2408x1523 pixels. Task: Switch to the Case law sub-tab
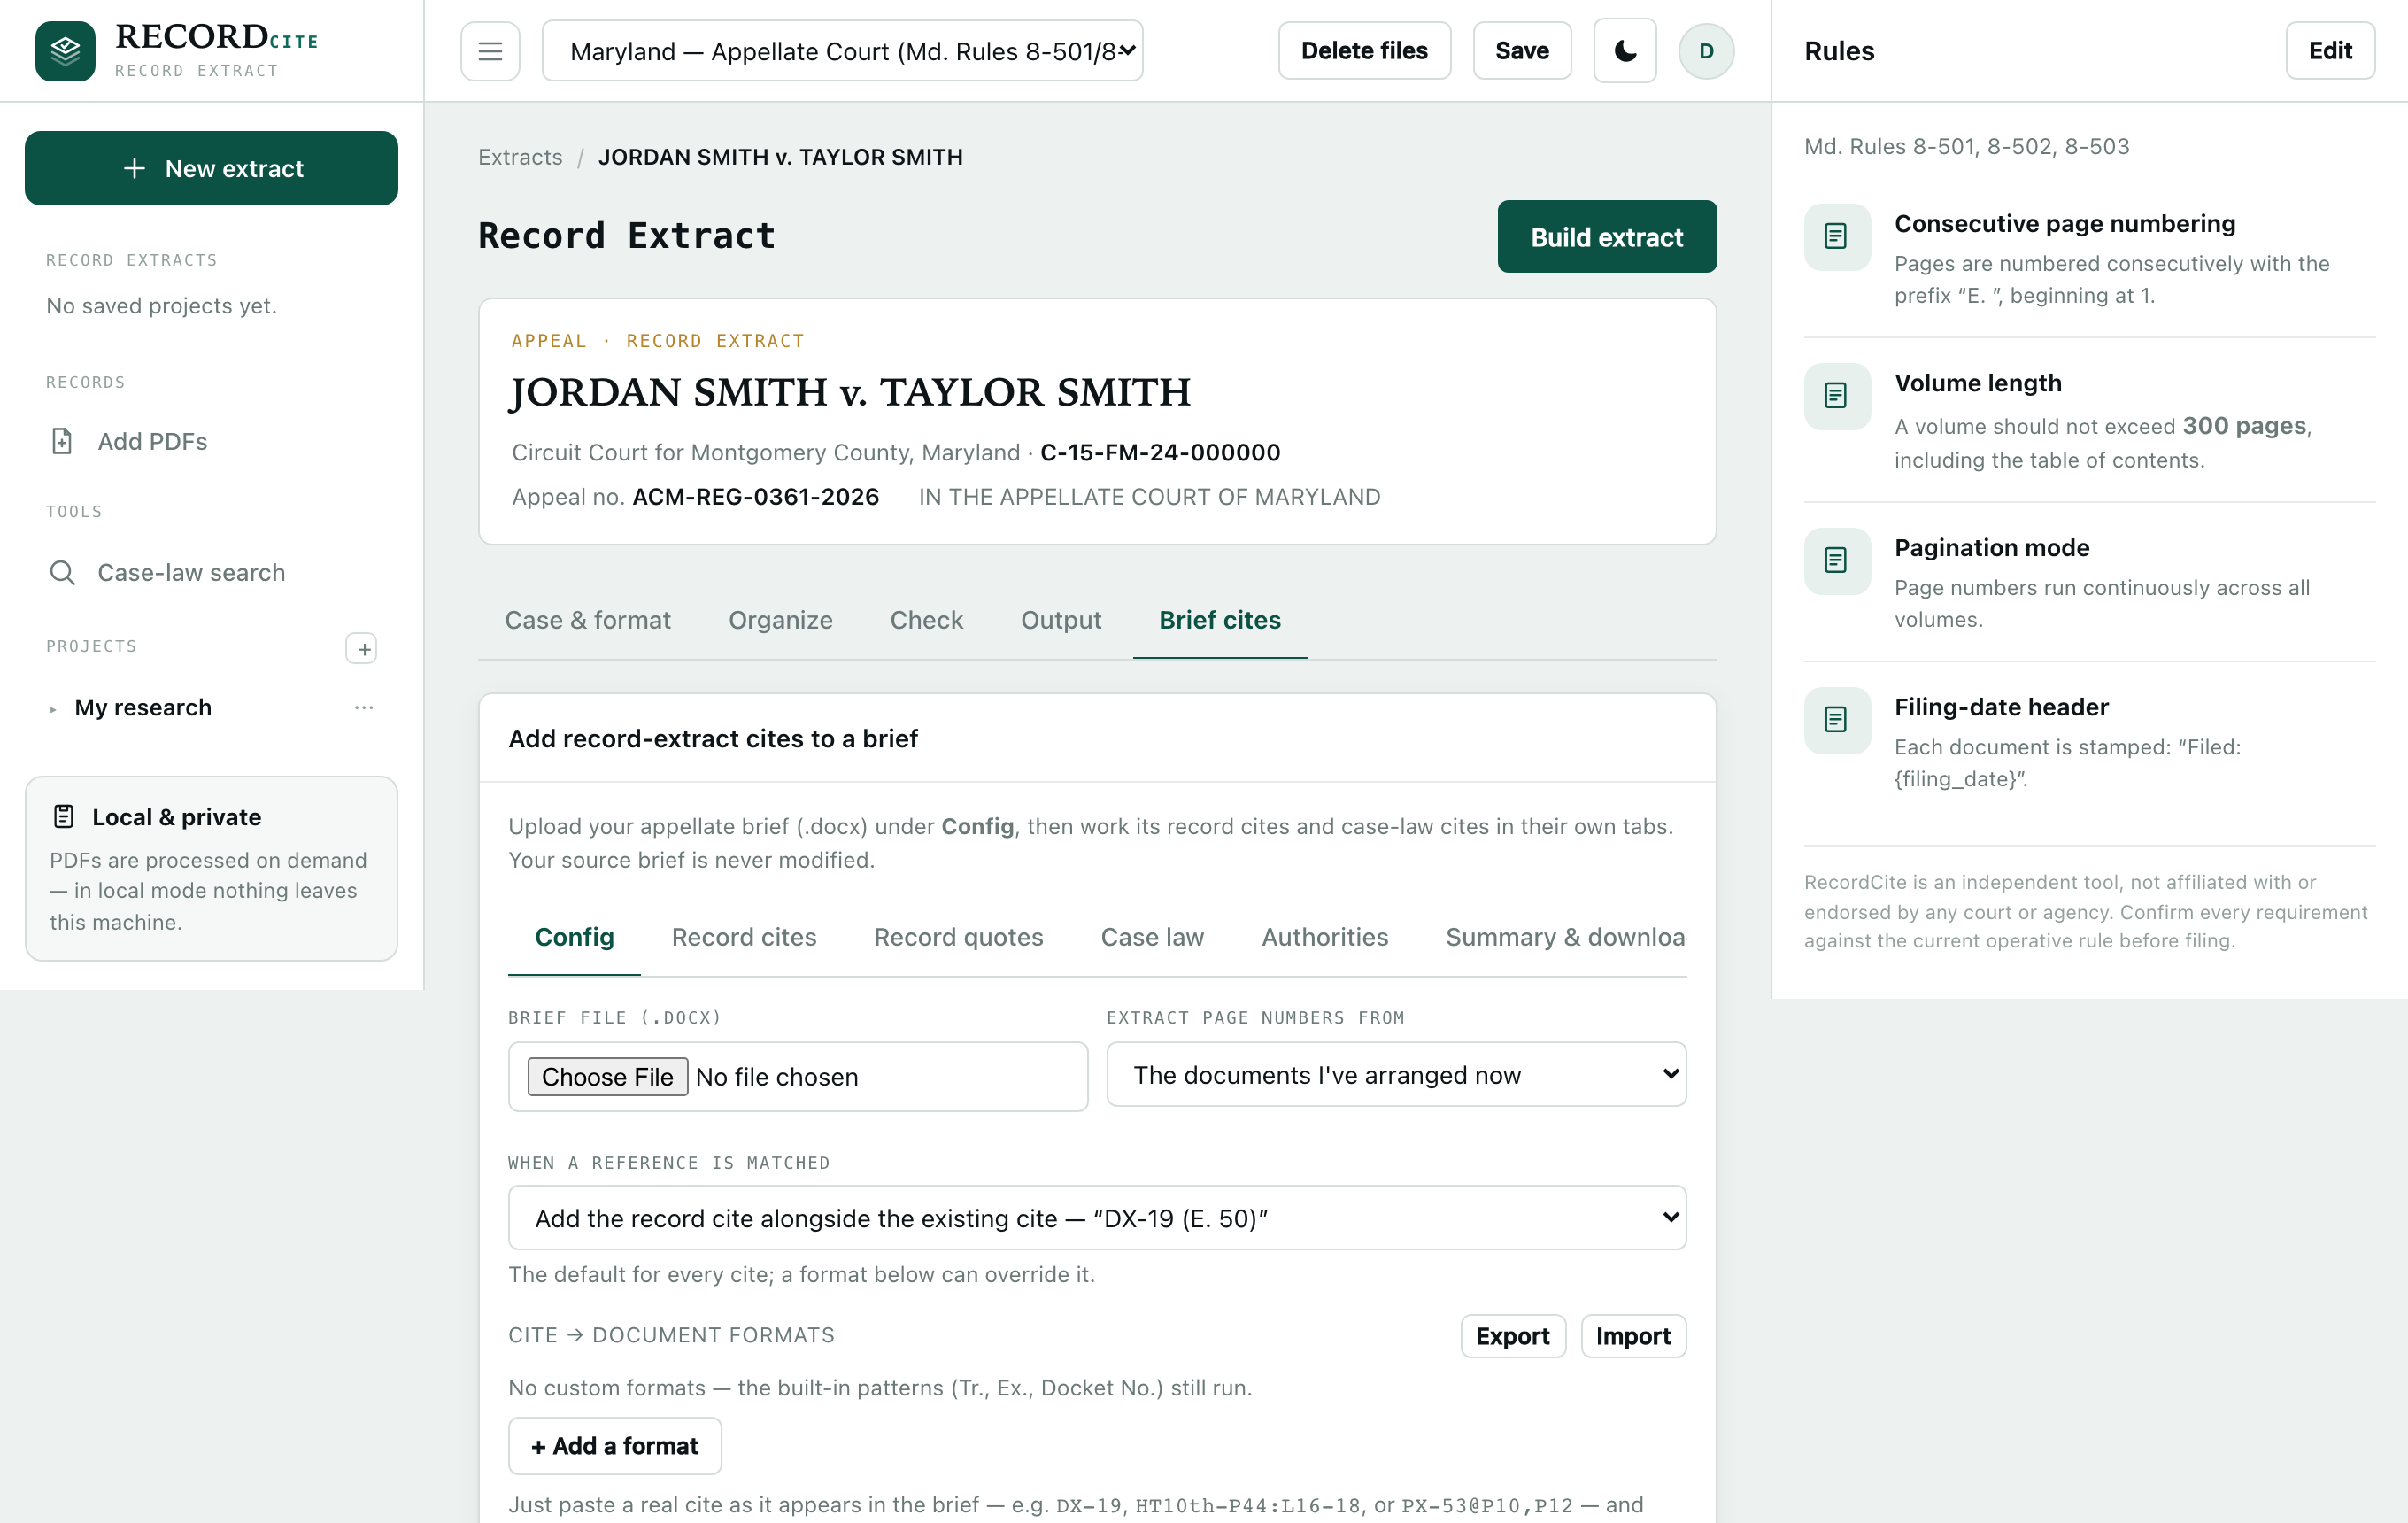pyautogui.click(x=1153, y=937)
